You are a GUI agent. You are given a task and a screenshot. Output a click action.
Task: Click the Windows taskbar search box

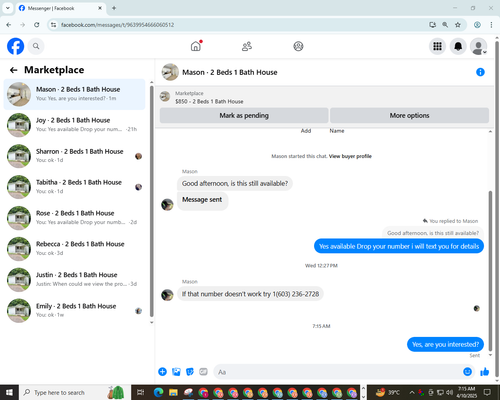[x=75, y=392]
